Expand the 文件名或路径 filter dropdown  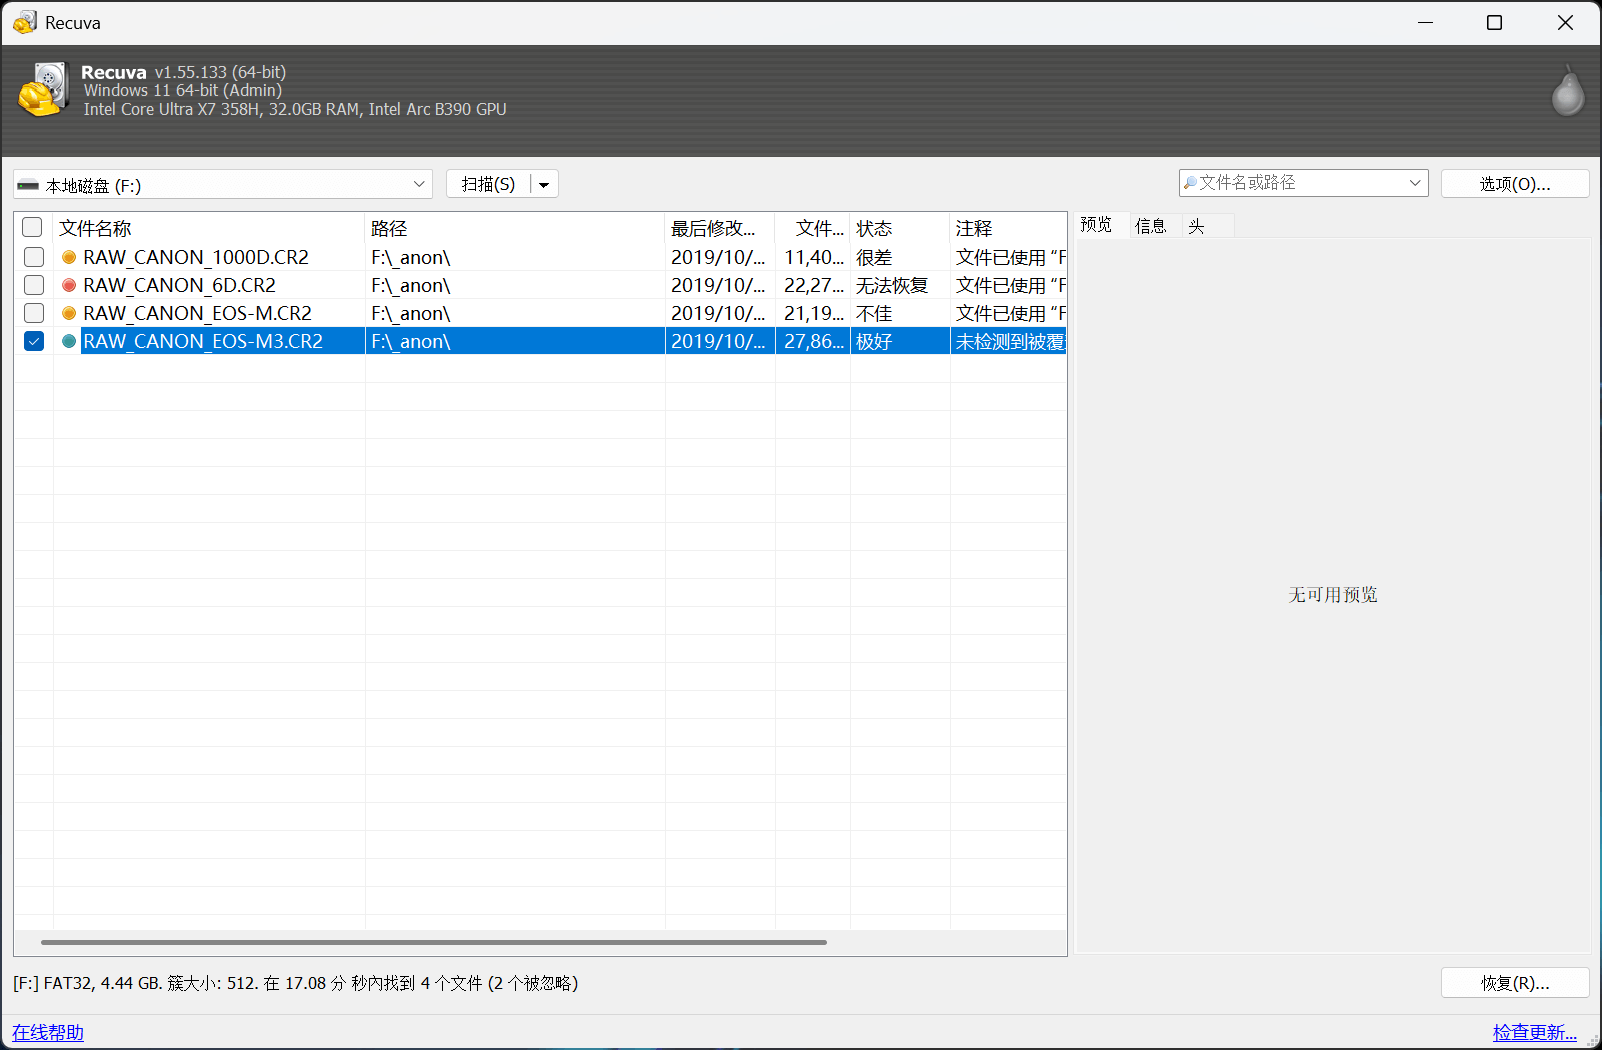pos(1415,183)
